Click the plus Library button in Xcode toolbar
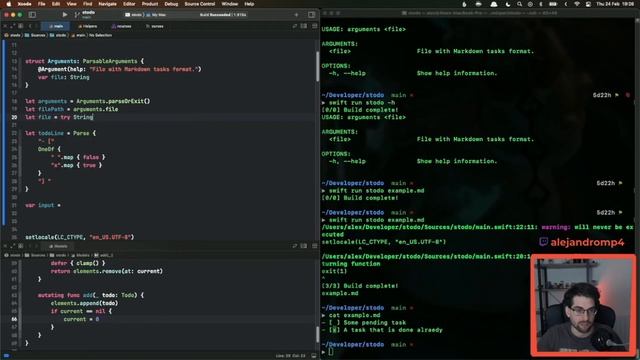 click(x=296, y=15)
